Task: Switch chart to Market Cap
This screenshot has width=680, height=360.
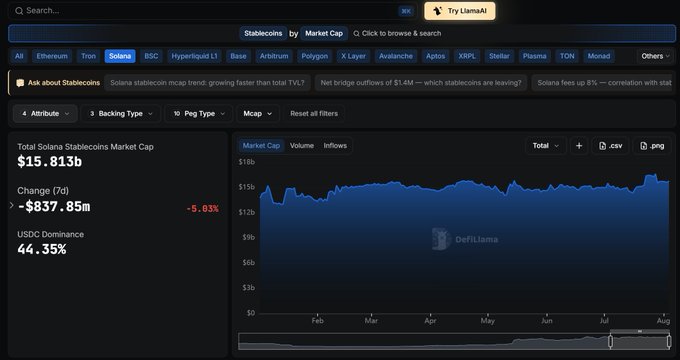Action: click(x=261, y=146)
